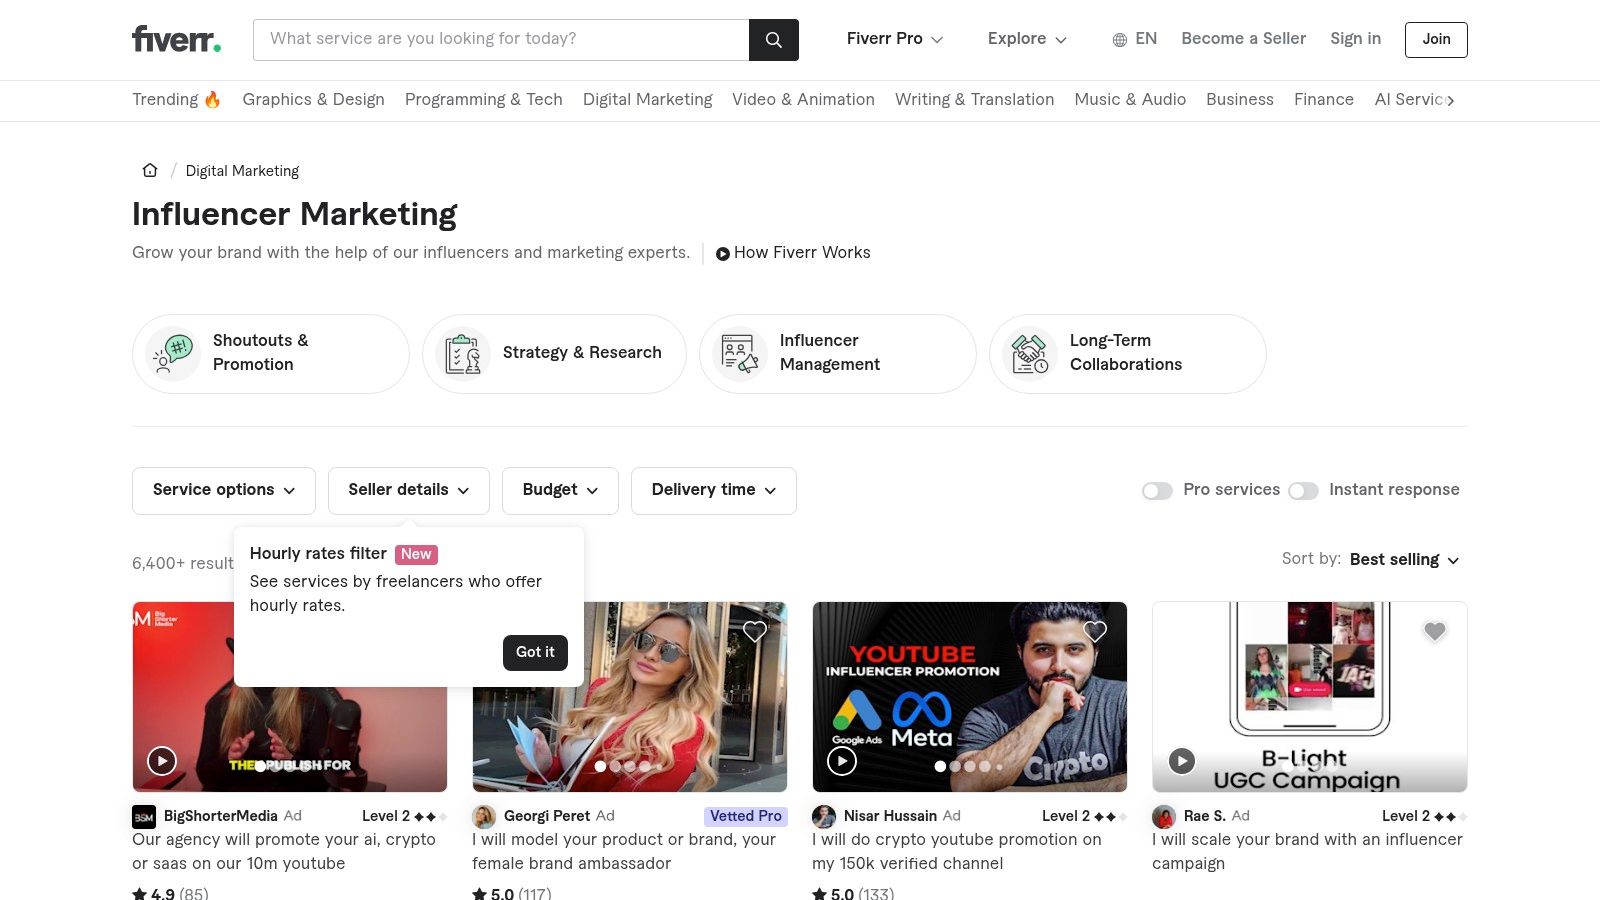Click the globe language icon
Screen dimensions: 1600x900
coord(1119,40)
